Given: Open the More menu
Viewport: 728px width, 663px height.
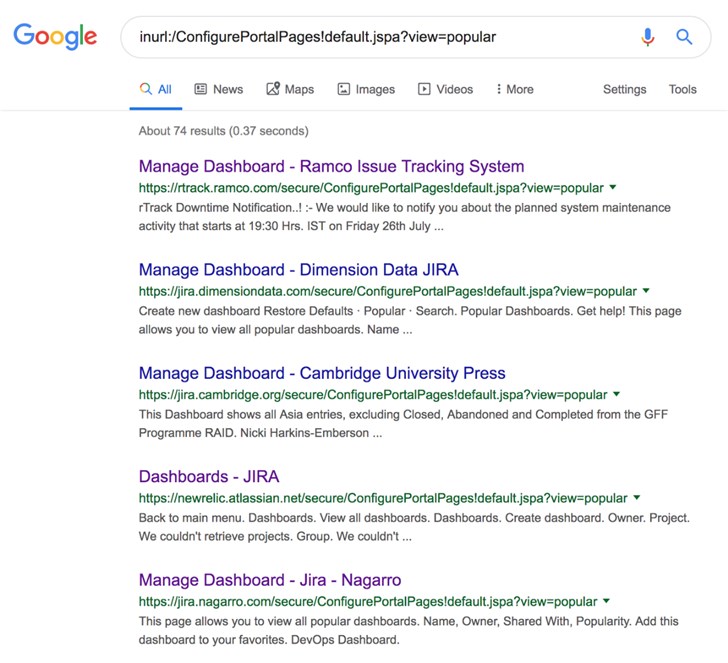Looking at the screenshot, I should 514,89.
